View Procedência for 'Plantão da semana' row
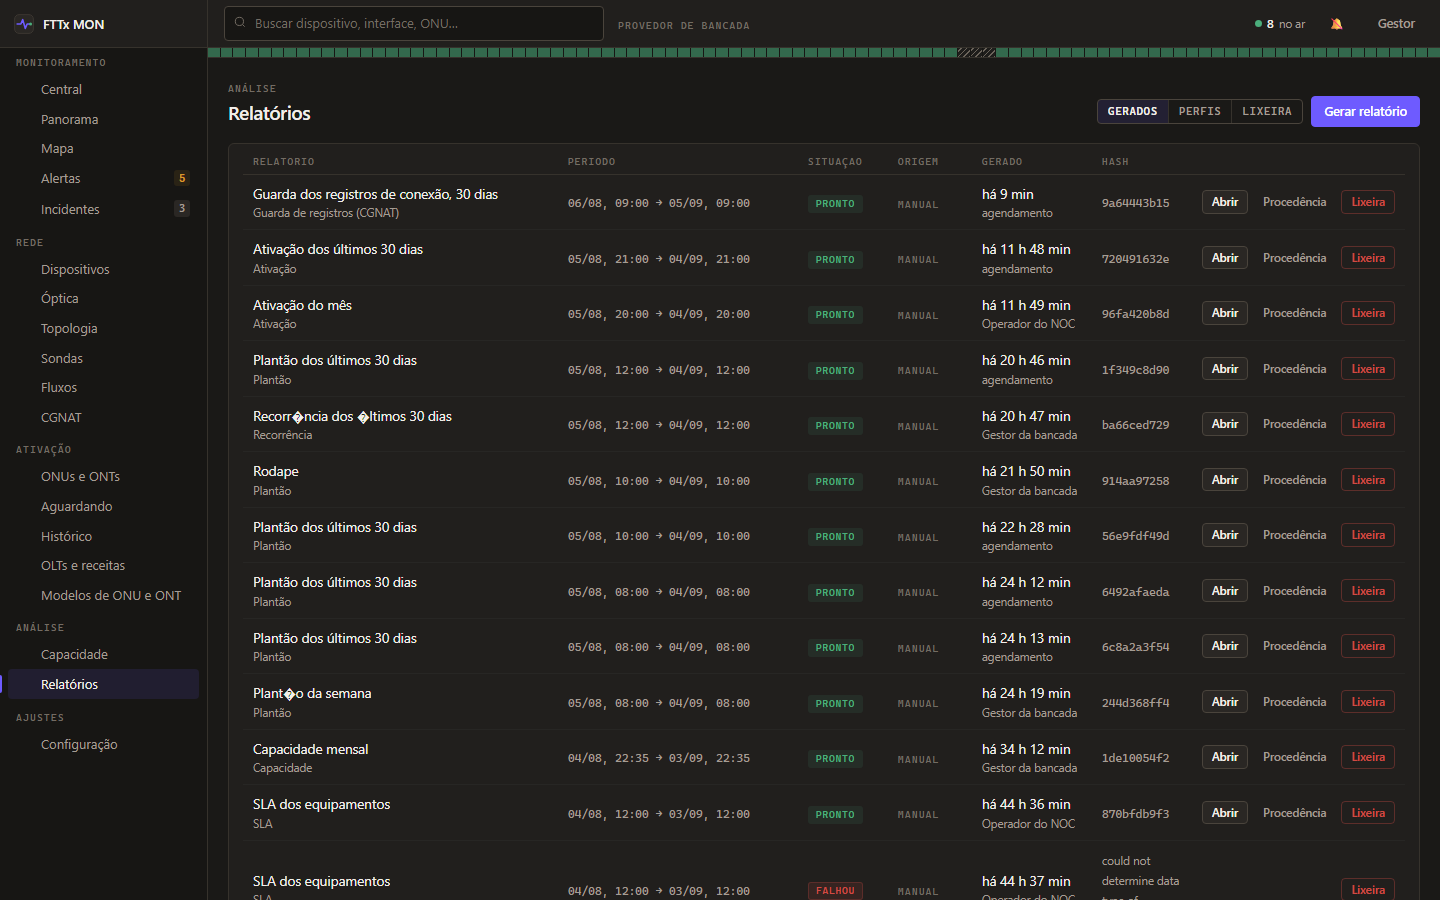1440x900 pixels. (1294, 702)
